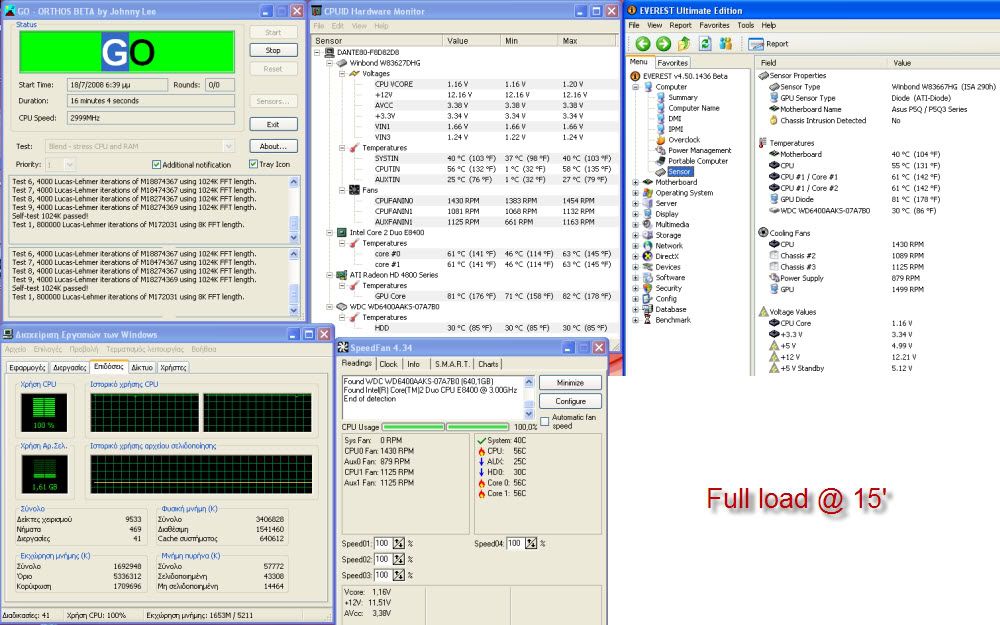Uncheck Additional notification in ORTHOS
Screen dimensions: 1000x625
157,164
